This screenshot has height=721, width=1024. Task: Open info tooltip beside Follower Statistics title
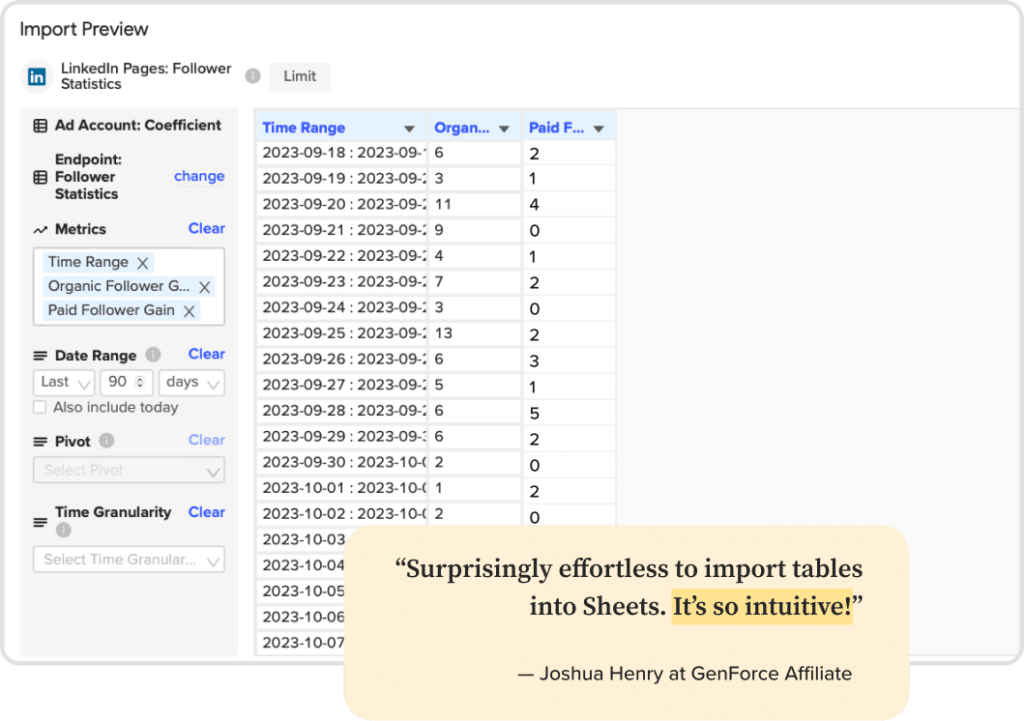pyautogui.click(x=253, y=76)
